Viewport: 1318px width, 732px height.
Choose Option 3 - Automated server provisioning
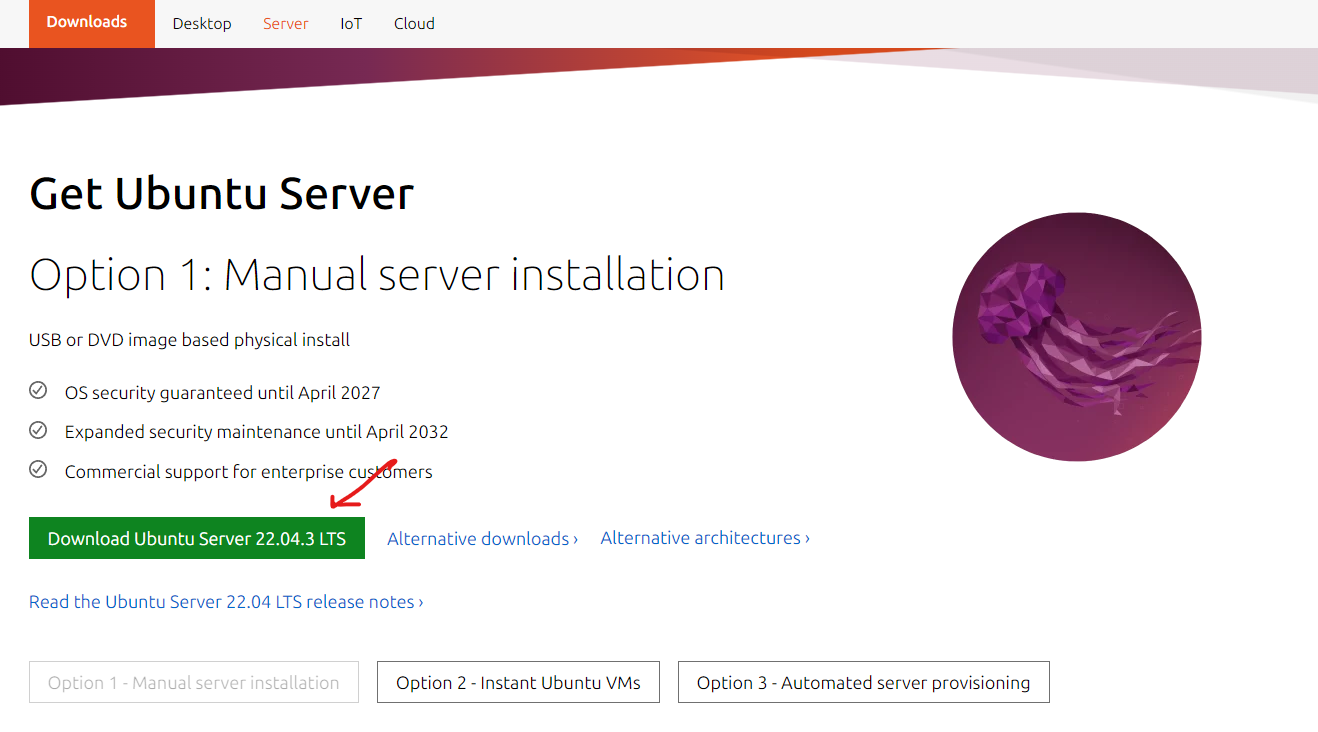pyautogui.click(x=863, y=683)
